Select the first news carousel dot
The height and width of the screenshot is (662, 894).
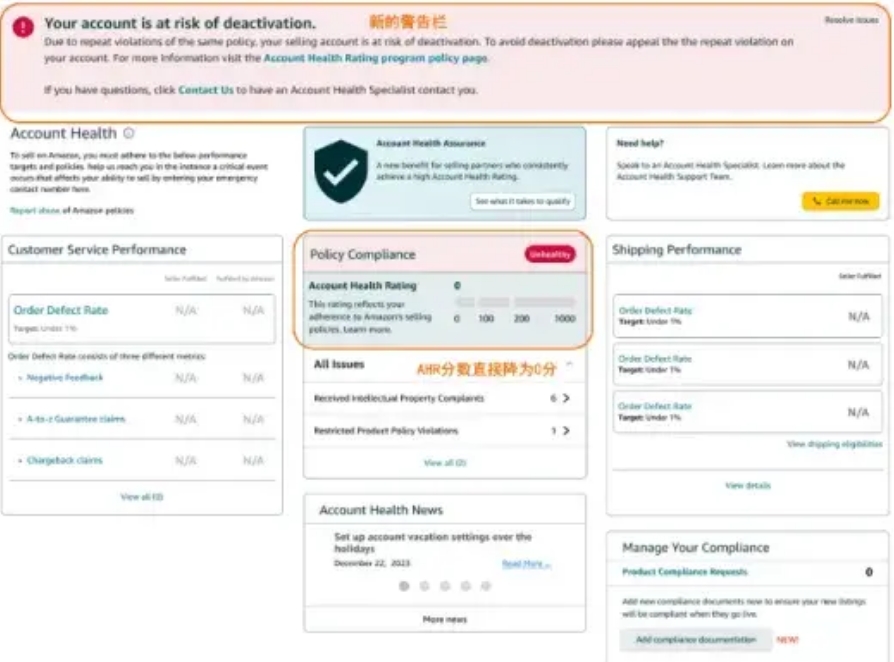[x=404, y=586]
